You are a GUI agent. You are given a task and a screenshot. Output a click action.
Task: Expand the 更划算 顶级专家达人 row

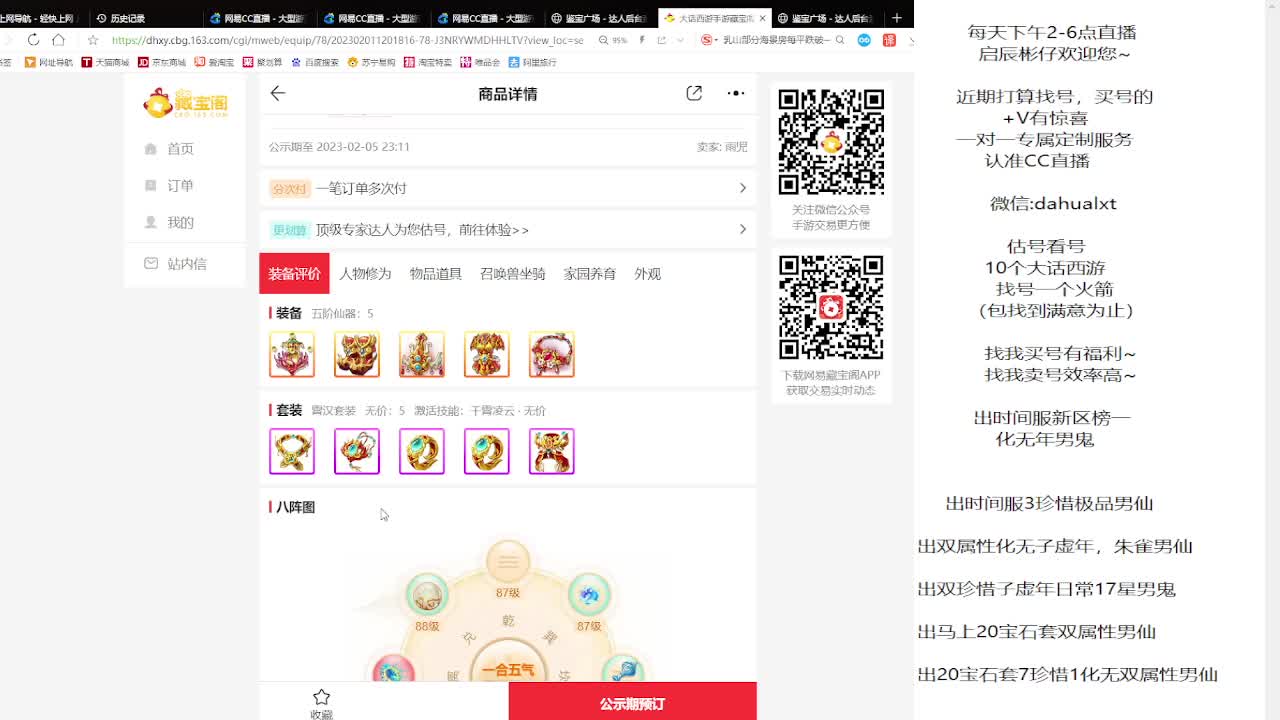(x=508, y=230)
